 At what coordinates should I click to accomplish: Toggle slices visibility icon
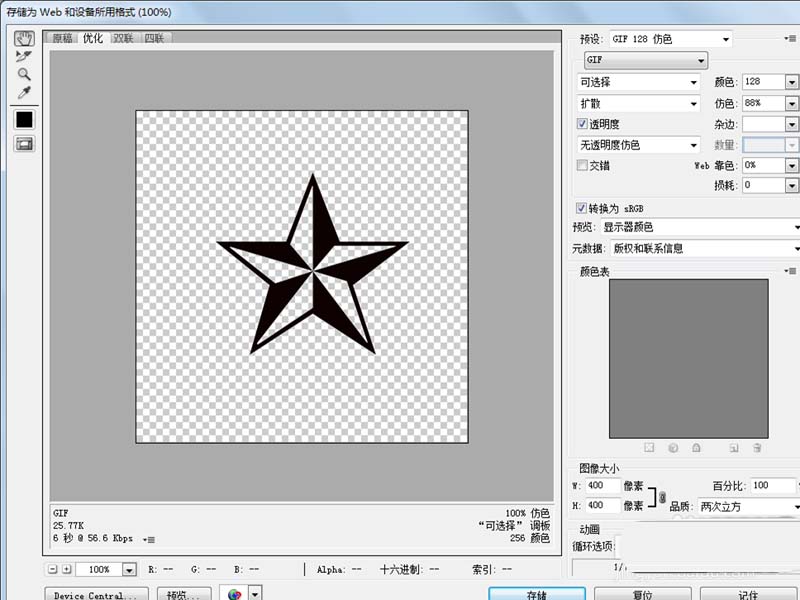tap(24, 144)
